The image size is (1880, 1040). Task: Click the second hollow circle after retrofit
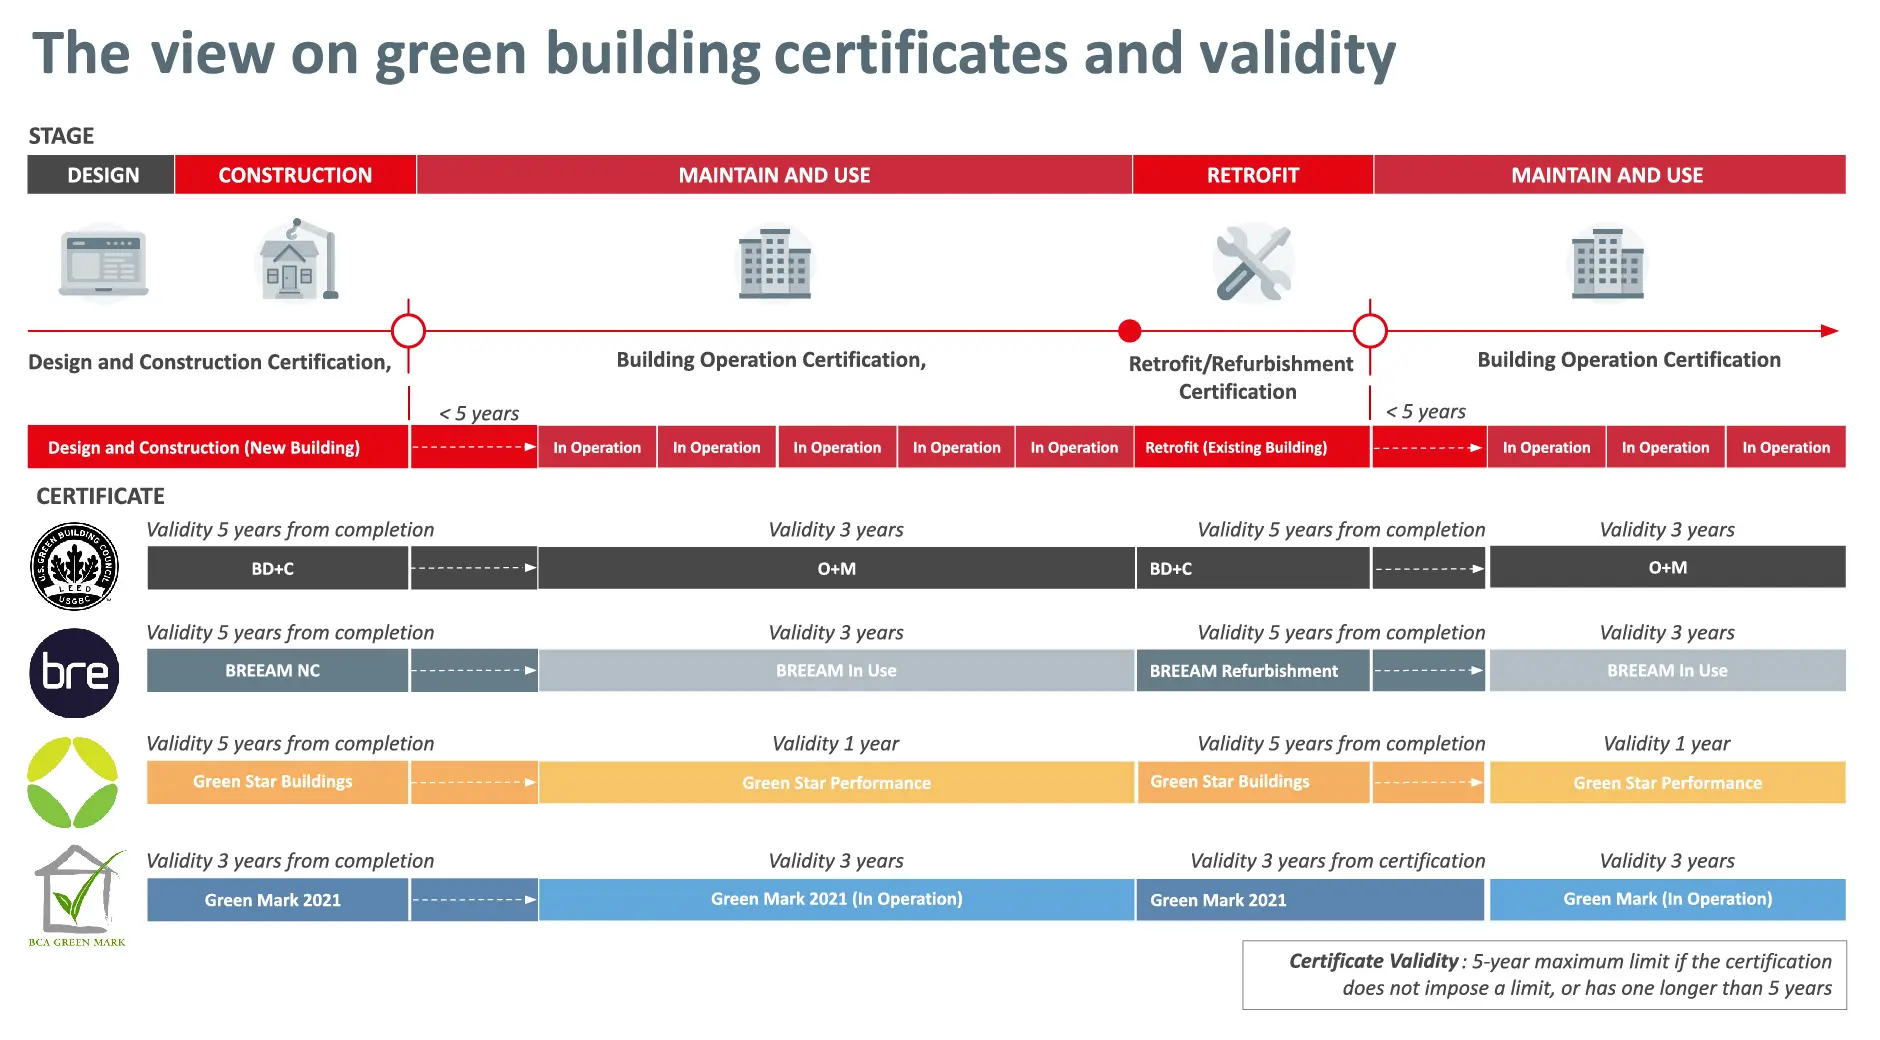point(1370,331)
